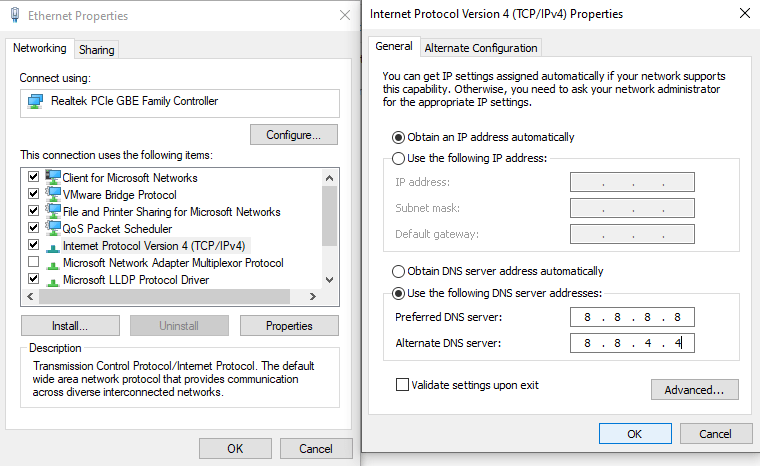The width and height of the screenshot is (760, 466).
Task: Click the File and Printer Sharing icon
Action: point(52,212)
